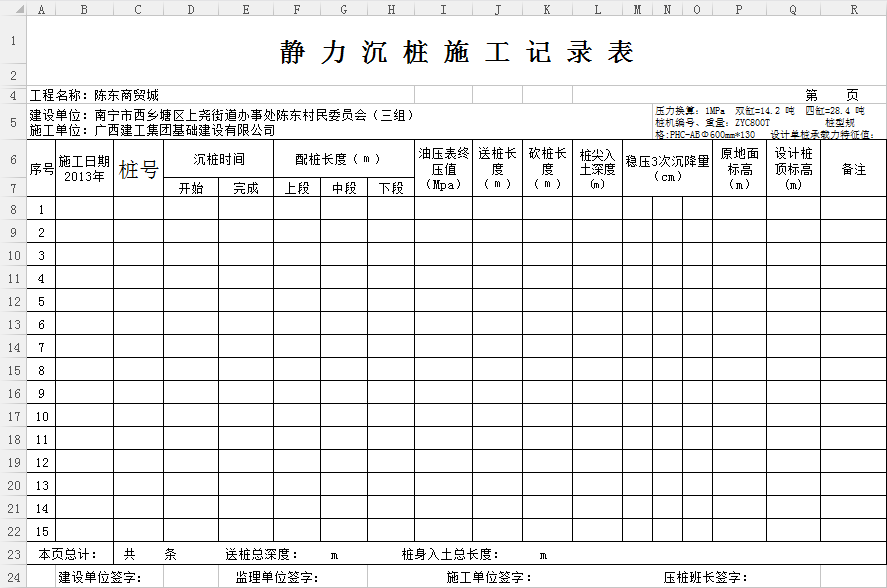Select row header 23
The width and height of the screenshot is (887, 588).
point(13,554)
